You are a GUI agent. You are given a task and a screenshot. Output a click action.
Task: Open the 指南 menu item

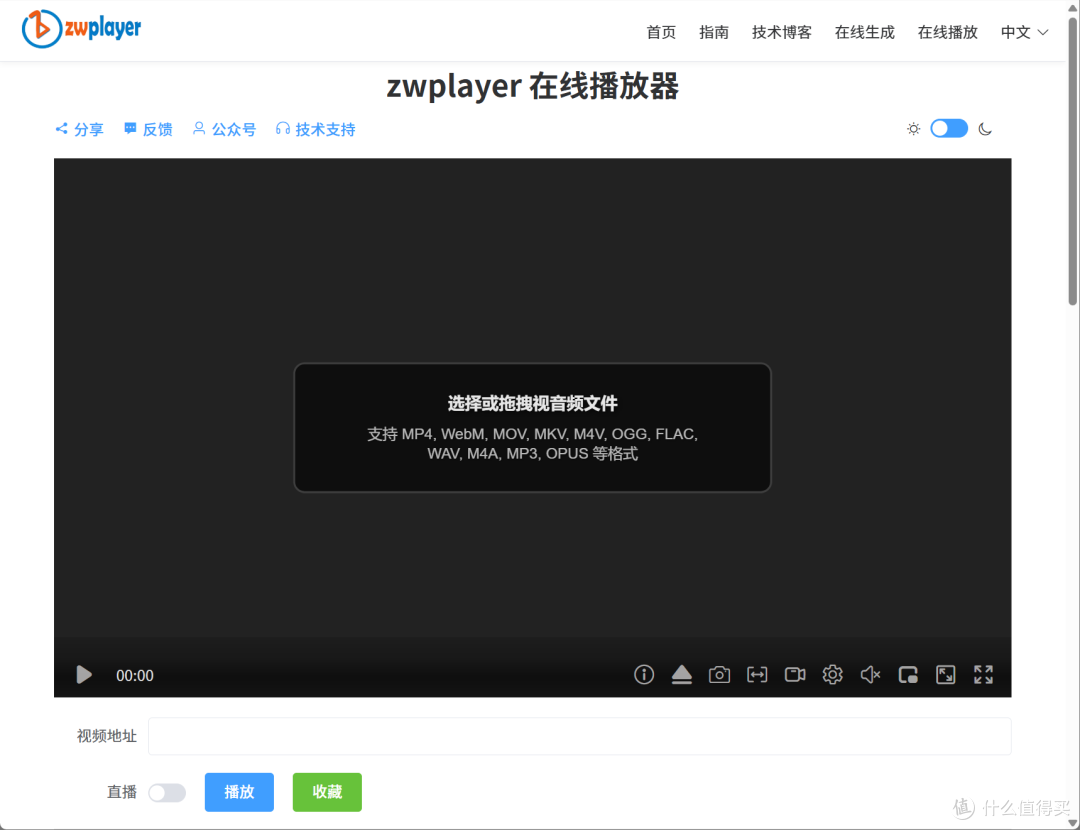pyautogui.click(x=714, y=32)
